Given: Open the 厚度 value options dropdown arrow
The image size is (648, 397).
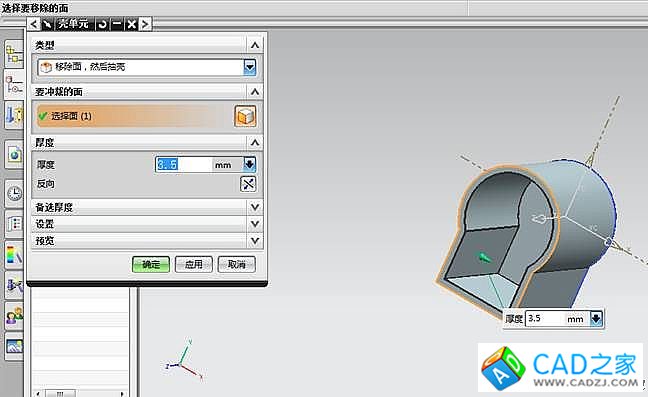Looking at the screenshot, I should (250, 164).
